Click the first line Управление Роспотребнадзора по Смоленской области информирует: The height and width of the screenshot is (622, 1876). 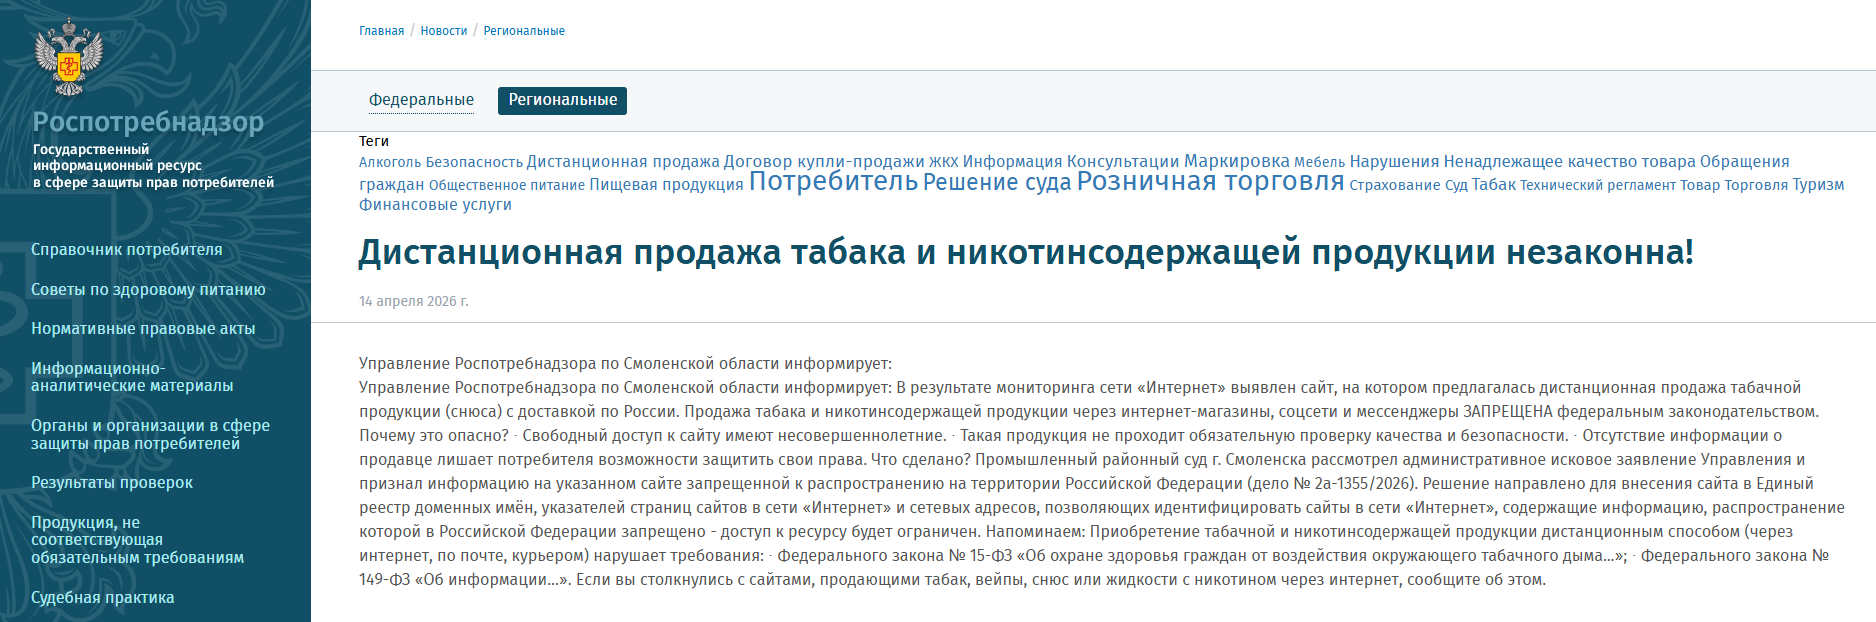pyautogui.click(x=625, y=364)
